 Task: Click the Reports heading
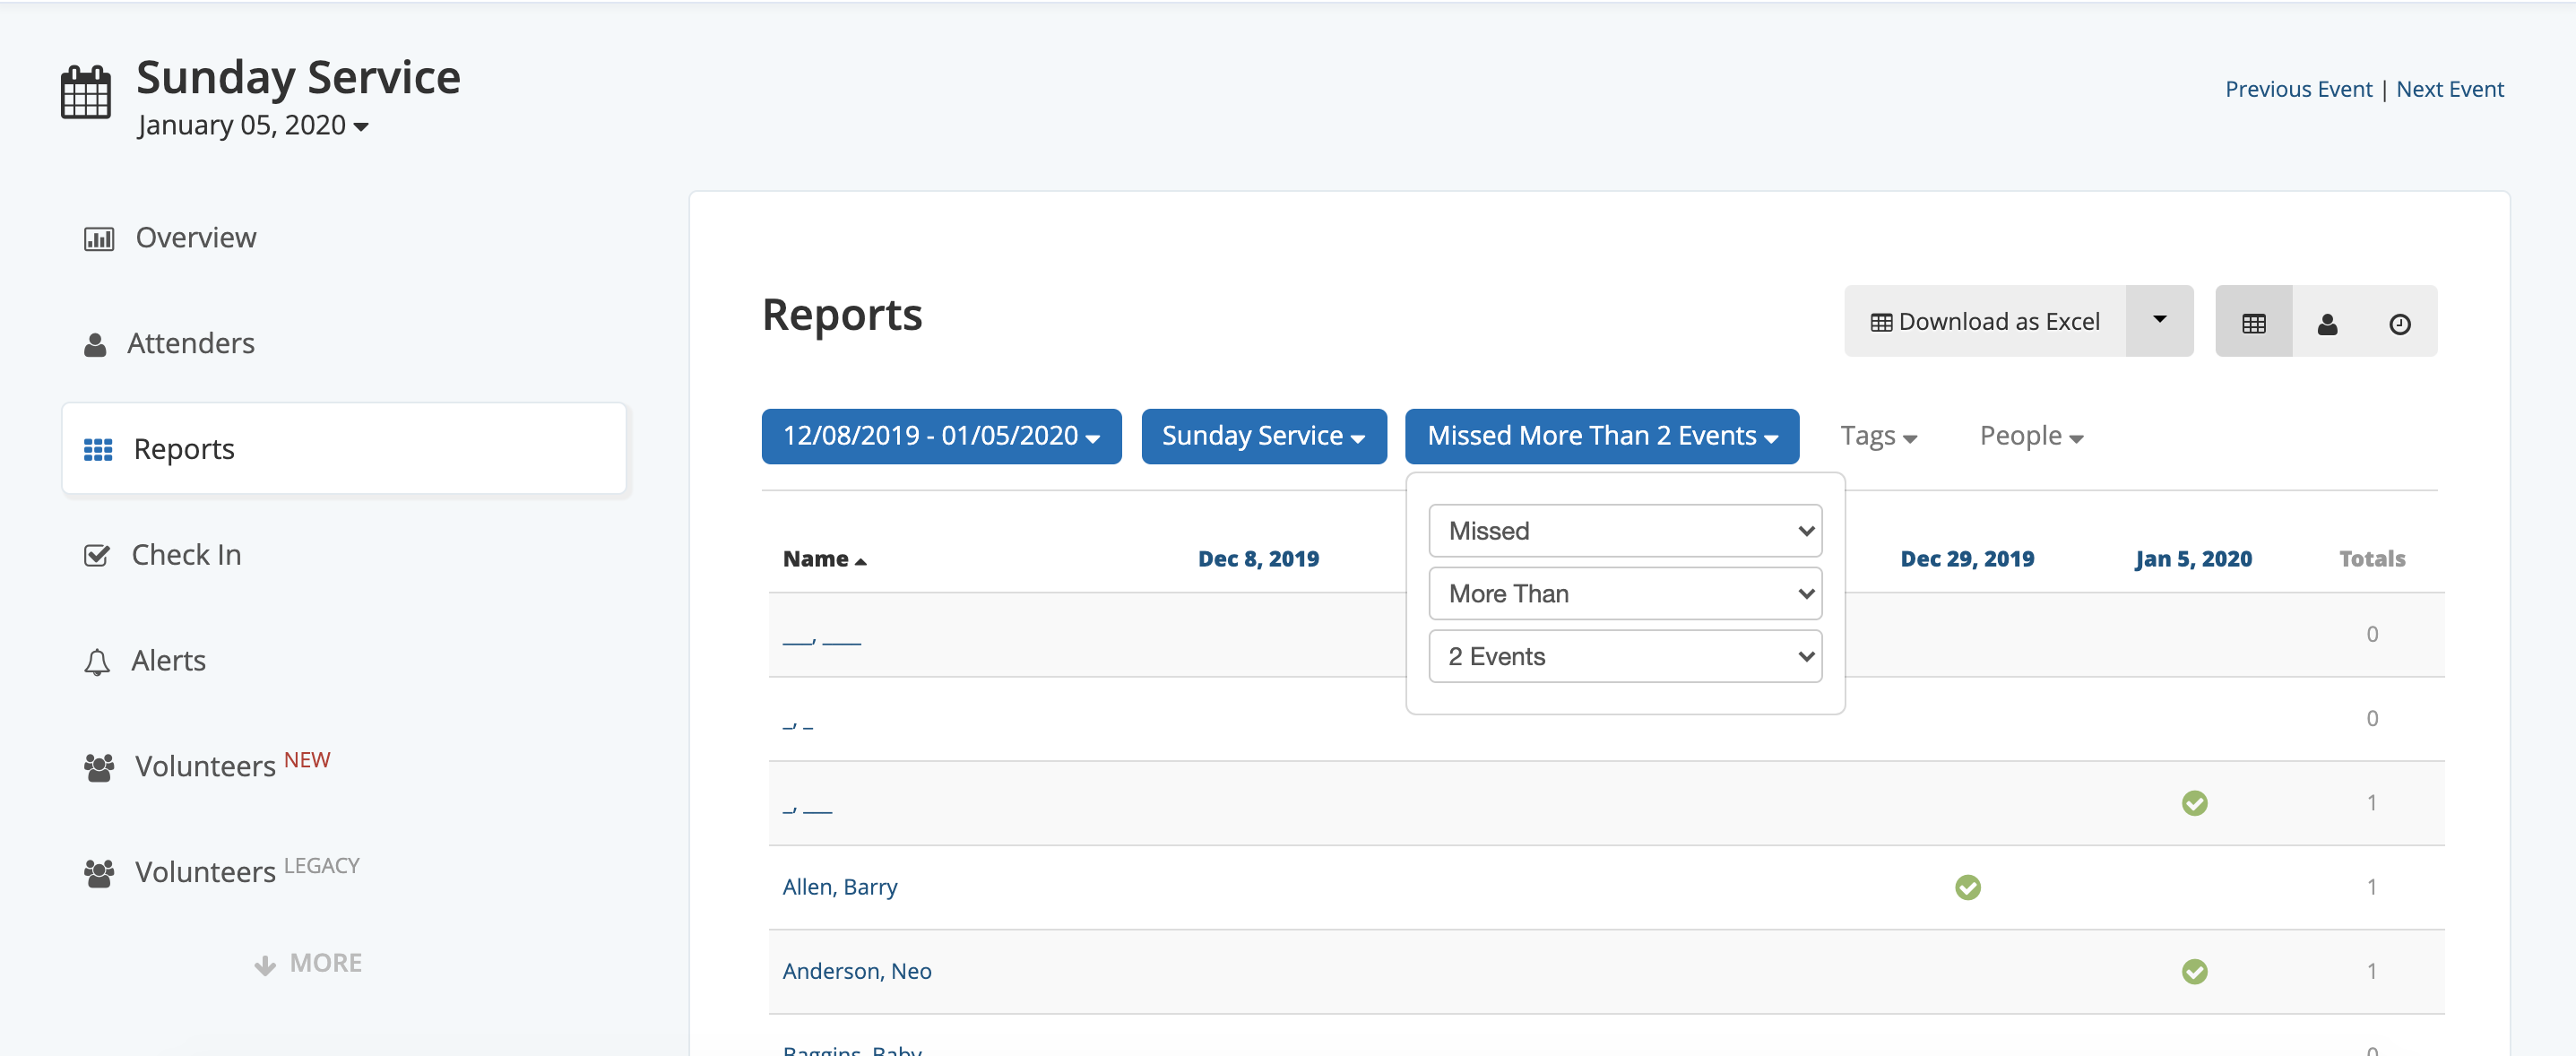tap(842, 316)
